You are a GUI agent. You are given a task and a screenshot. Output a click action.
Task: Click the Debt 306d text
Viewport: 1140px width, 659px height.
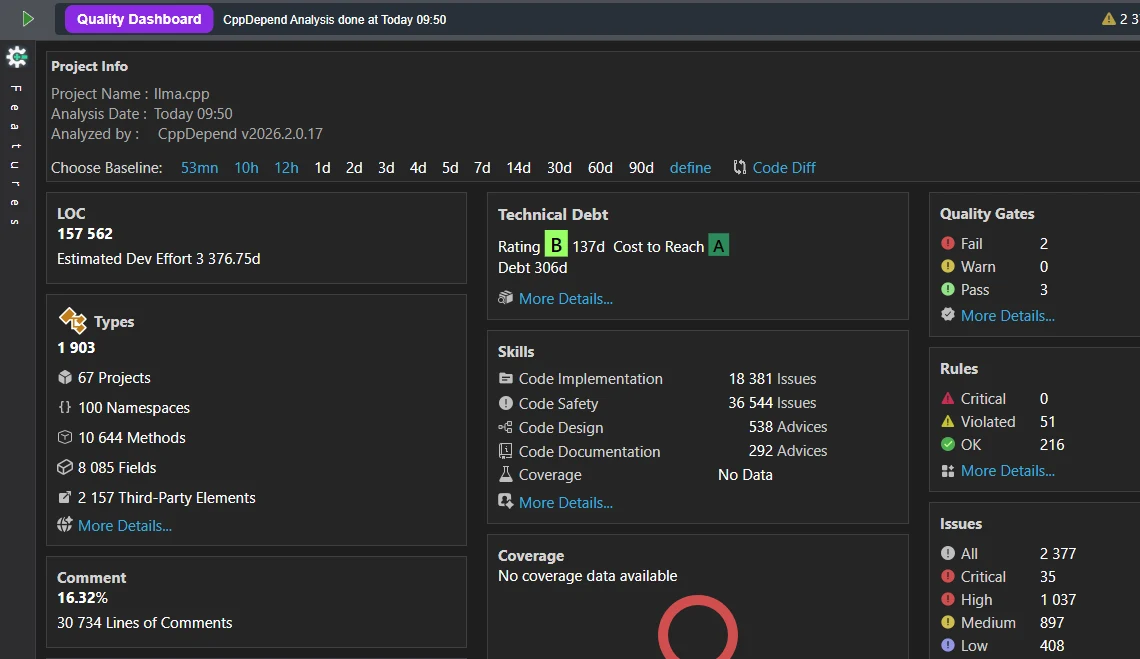(x=532, y=268)
